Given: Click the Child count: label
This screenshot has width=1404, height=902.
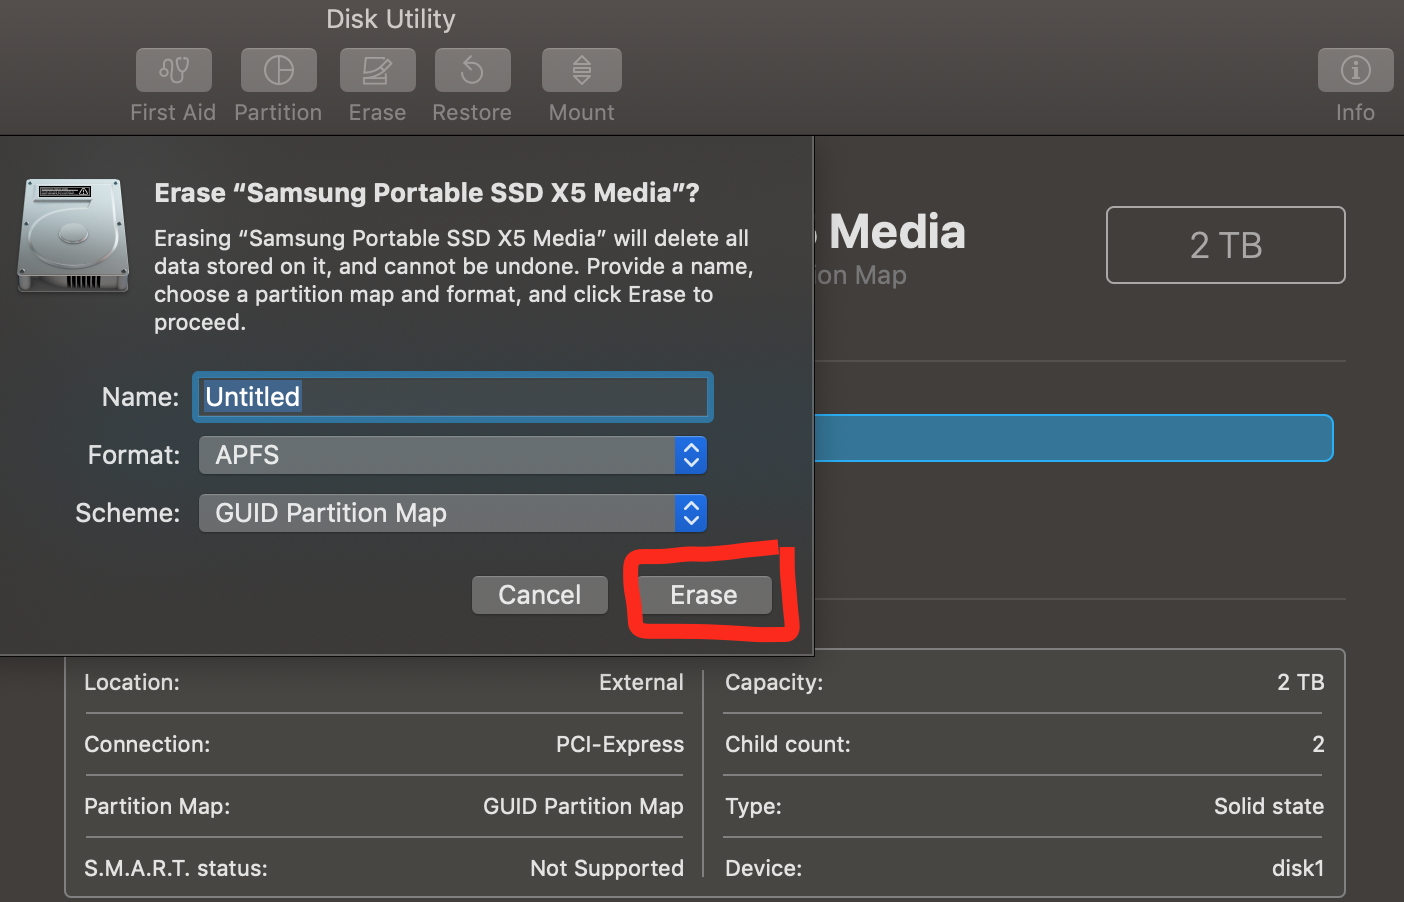Looking at the screenshot, I should (788, 744).
